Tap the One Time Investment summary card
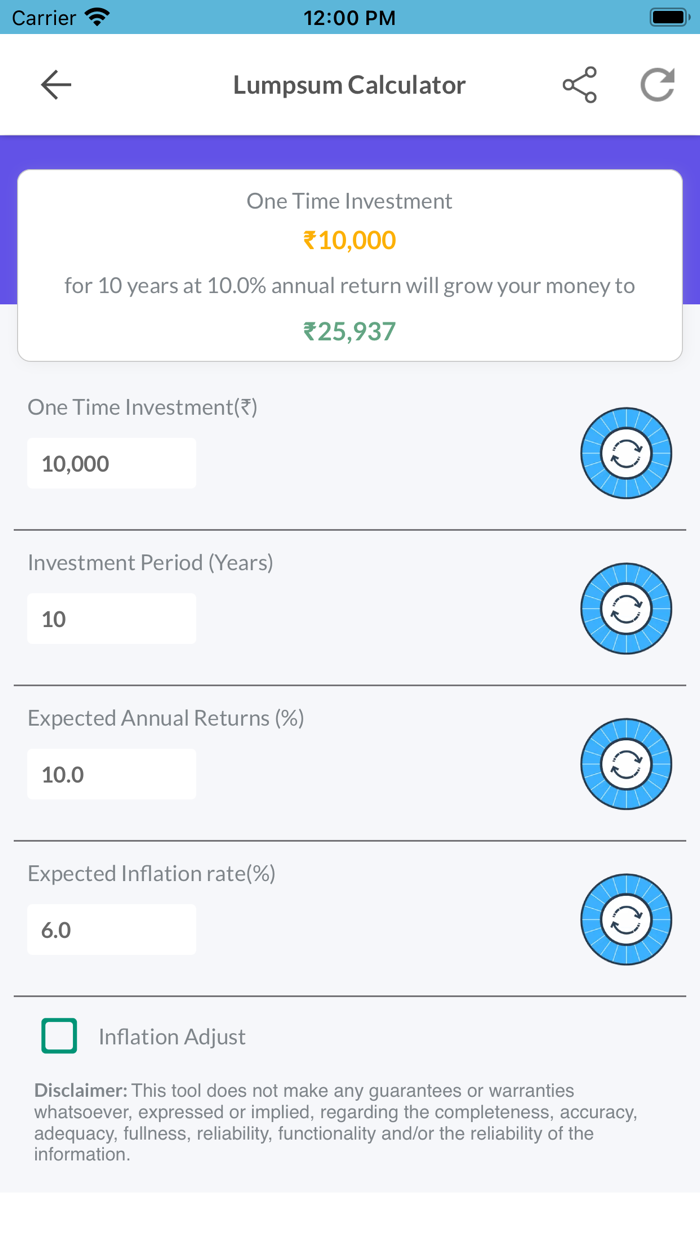 350,266
